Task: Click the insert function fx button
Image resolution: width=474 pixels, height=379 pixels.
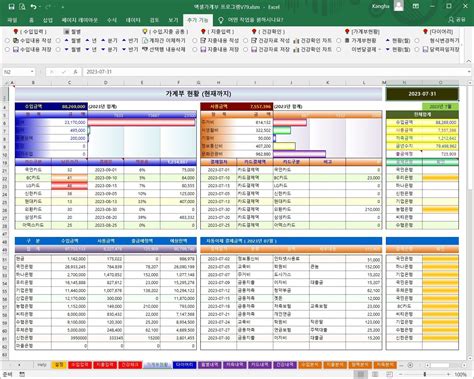Action: click(x=76, y=72)
